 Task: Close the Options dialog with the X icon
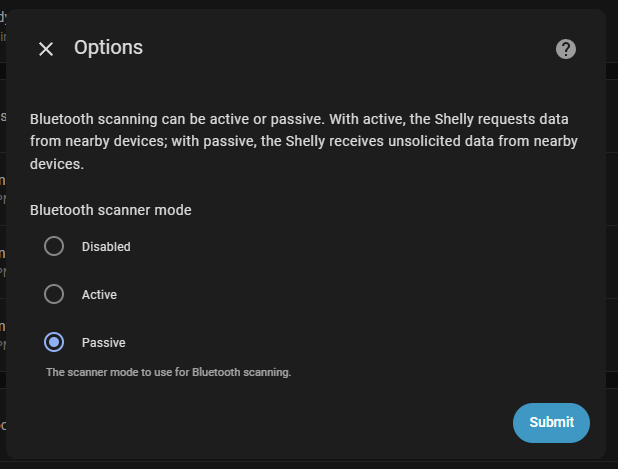coord(46,49)
